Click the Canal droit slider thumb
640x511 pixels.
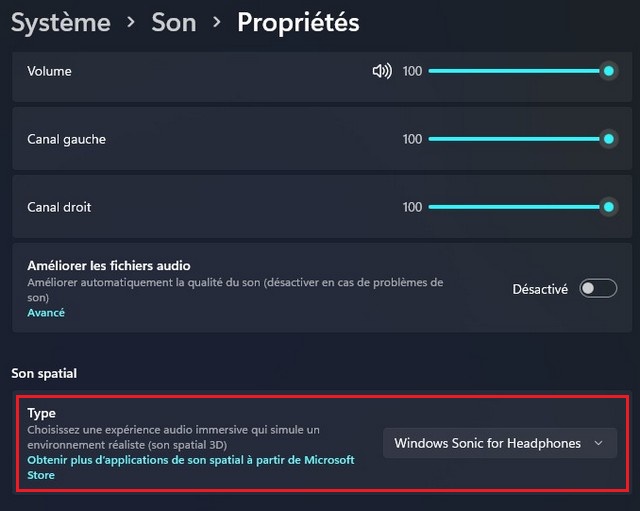pyautogui.click(x=608, y=207)
